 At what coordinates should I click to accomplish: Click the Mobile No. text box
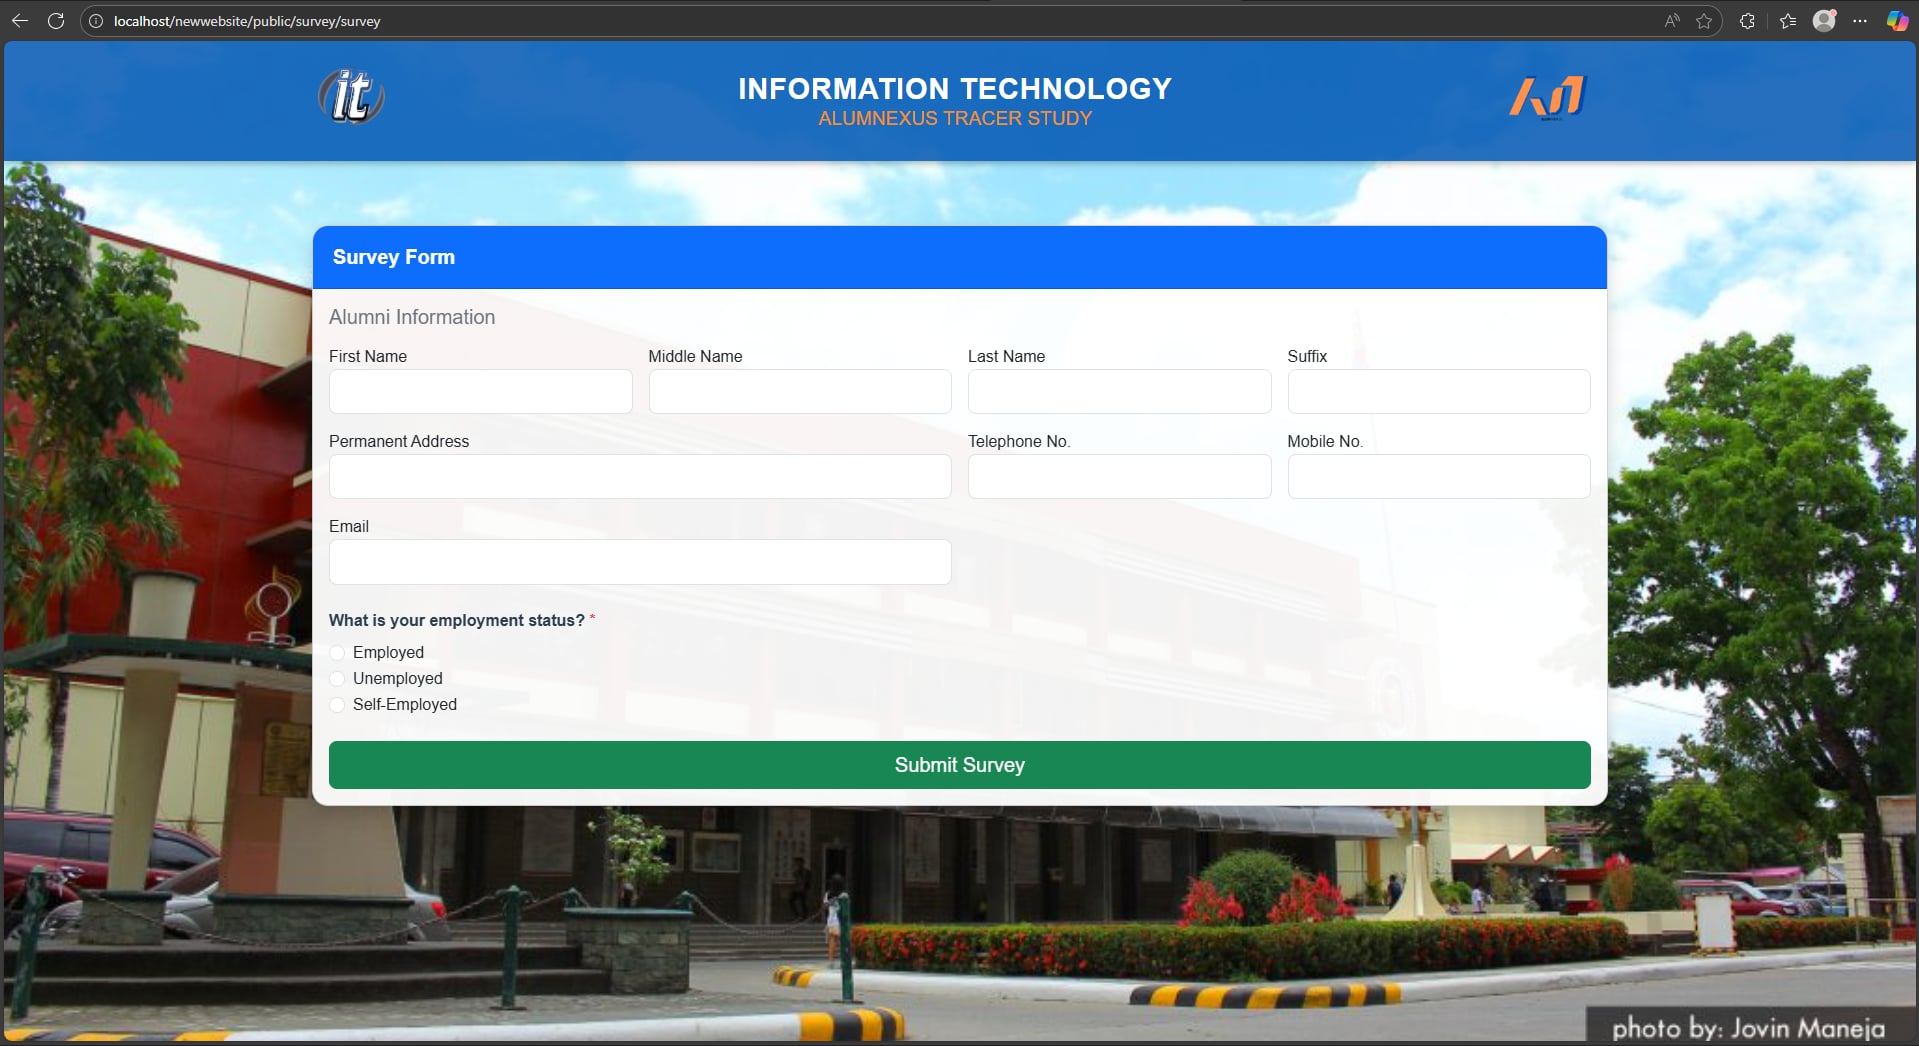(1438, 476)
